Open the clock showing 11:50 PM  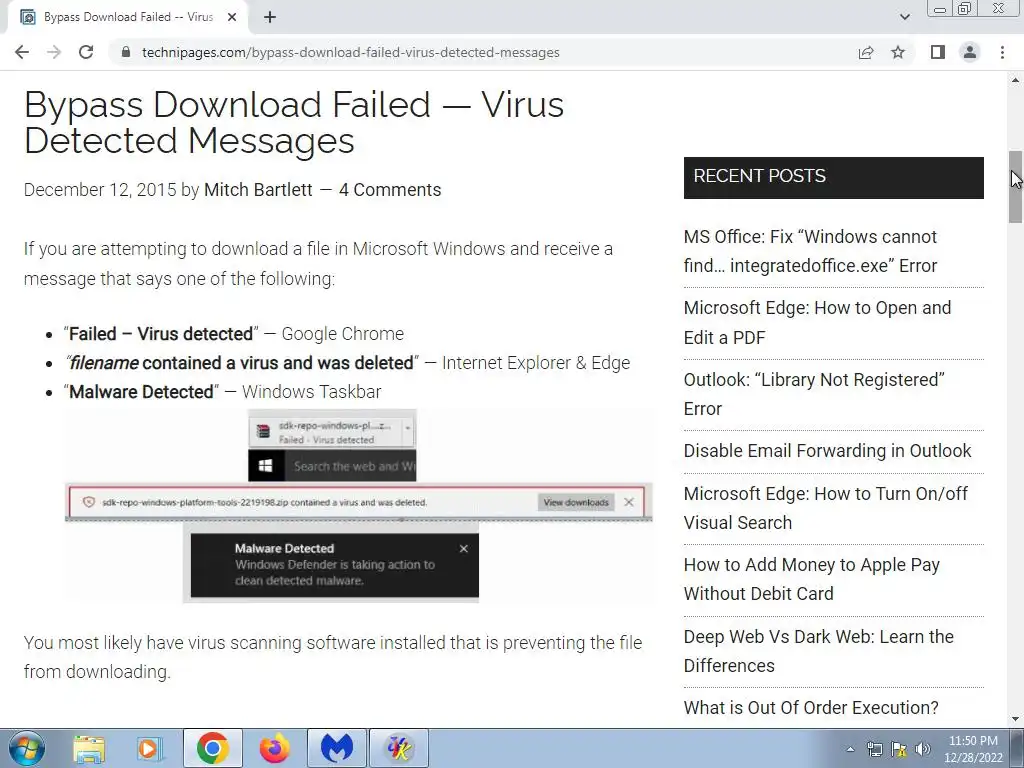coord(973,749)
